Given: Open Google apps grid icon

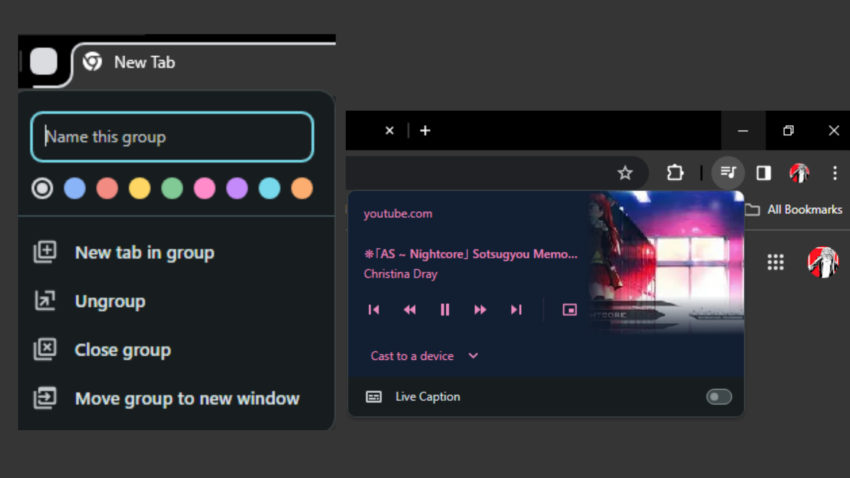Looking at the screenshot, I should [x=775, y=262].
